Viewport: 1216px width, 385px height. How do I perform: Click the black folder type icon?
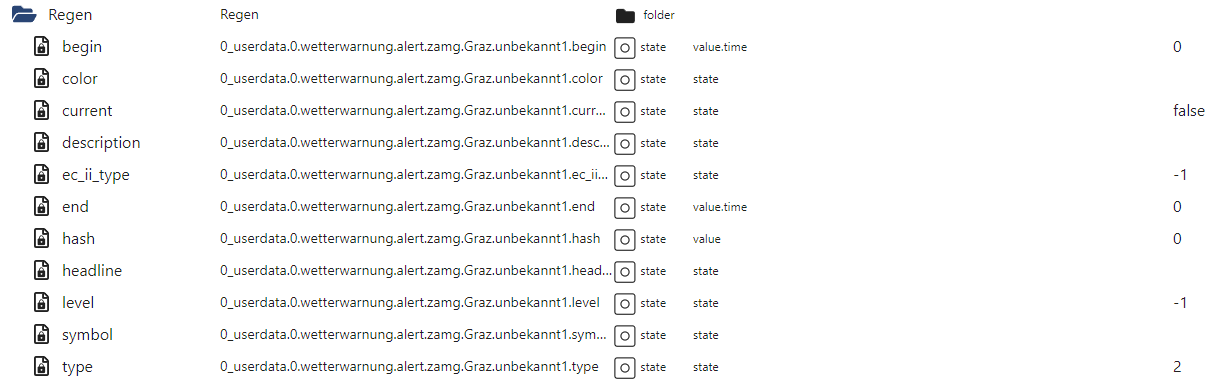pos(626,15)
